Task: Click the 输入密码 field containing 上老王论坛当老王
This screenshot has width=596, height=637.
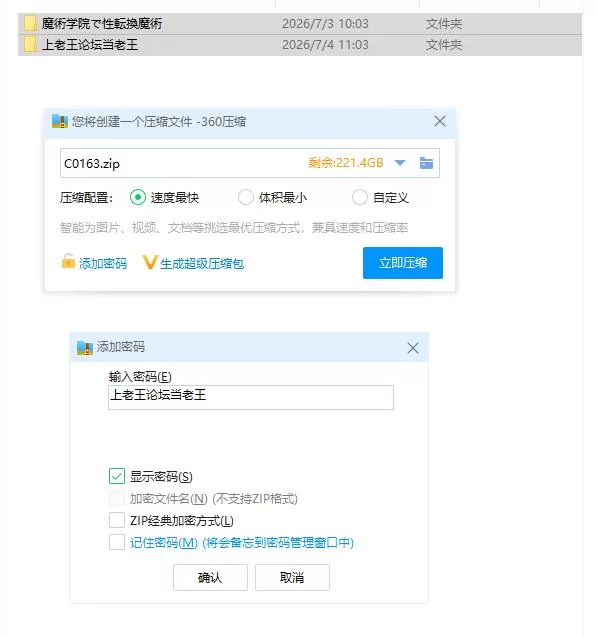Action: [x=251, y=397]
